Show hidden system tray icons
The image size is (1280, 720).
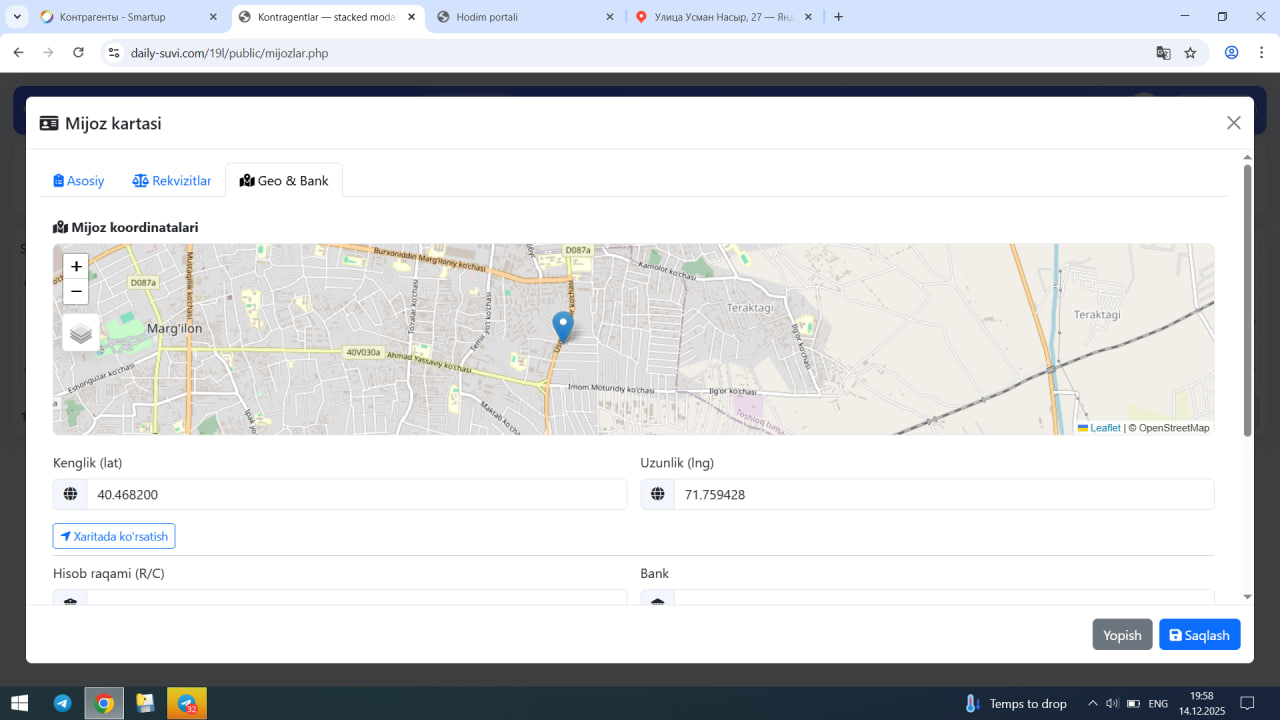[x=1092, y=703]
